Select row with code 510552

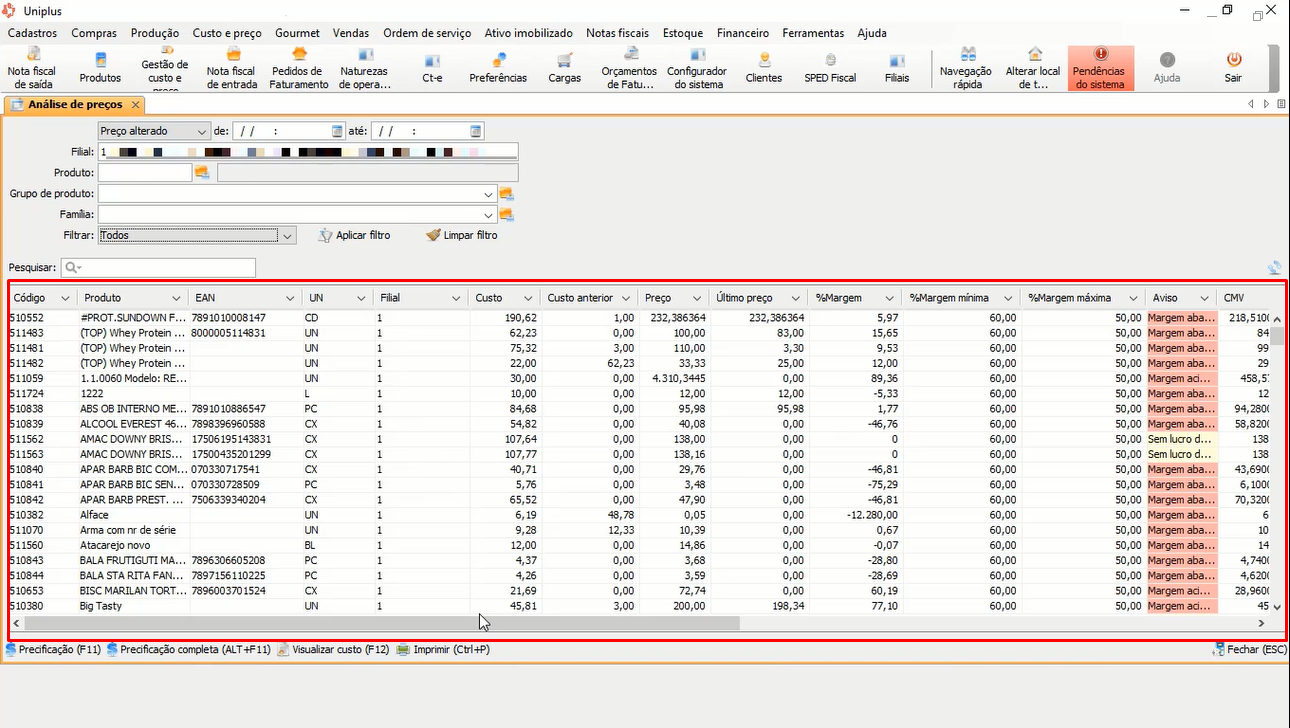(x=640, y=318)
